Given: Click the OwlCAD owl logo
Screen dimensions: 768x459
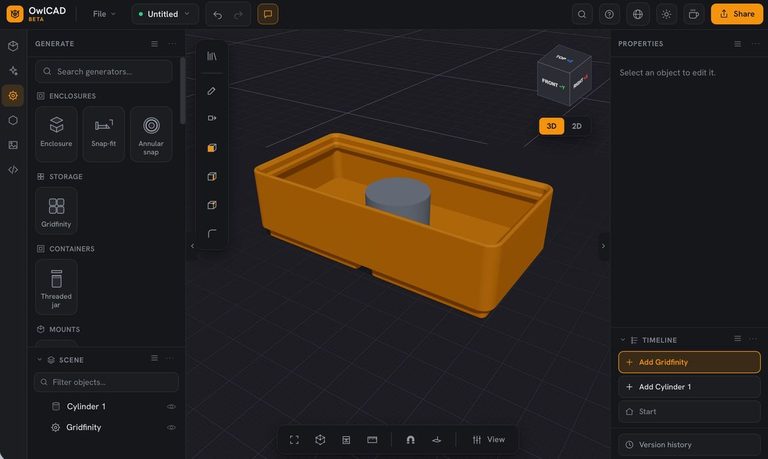Looking at the screenshot, I should pyautogui.click(x=15, y=14).
